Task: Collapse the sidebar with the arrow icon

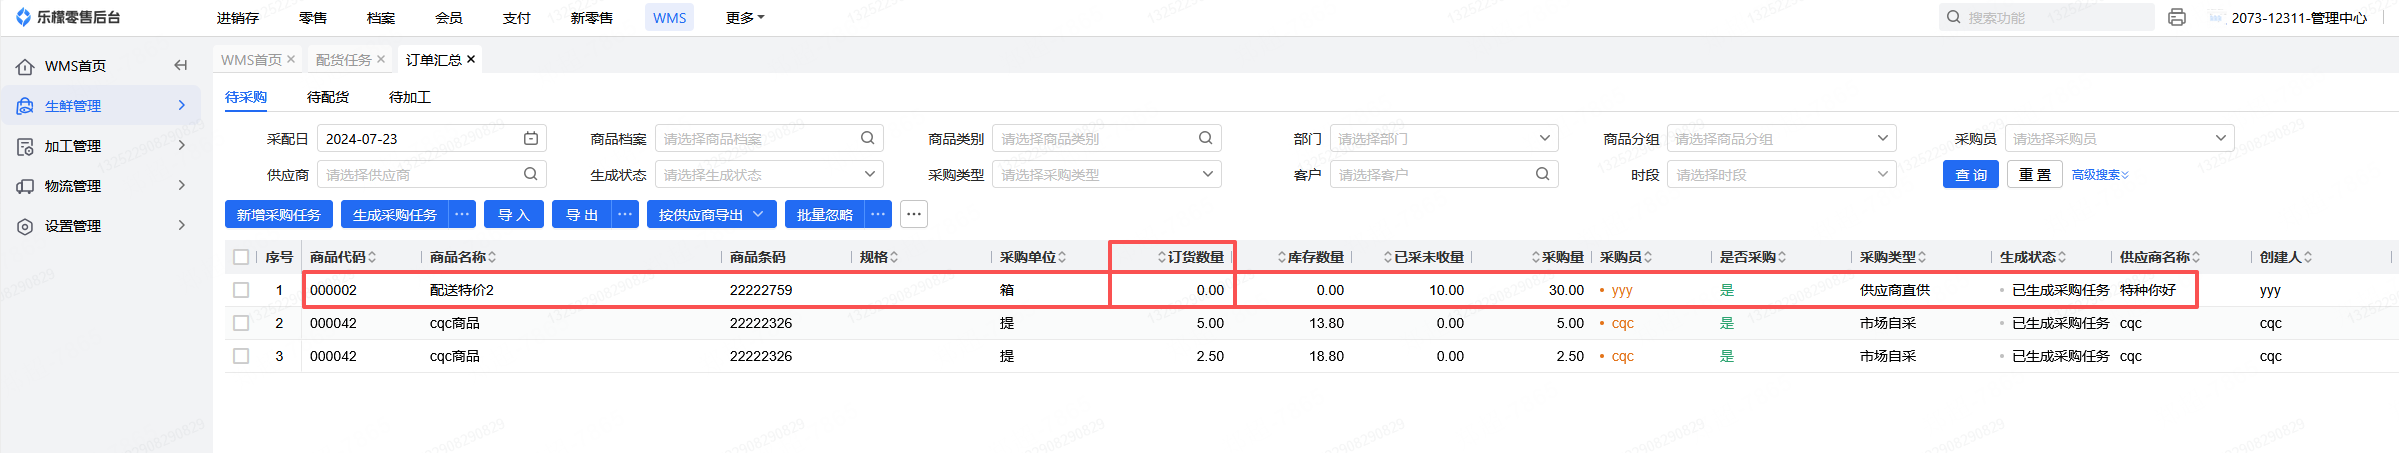Action: pyautogui.click(x=181, y=66)
